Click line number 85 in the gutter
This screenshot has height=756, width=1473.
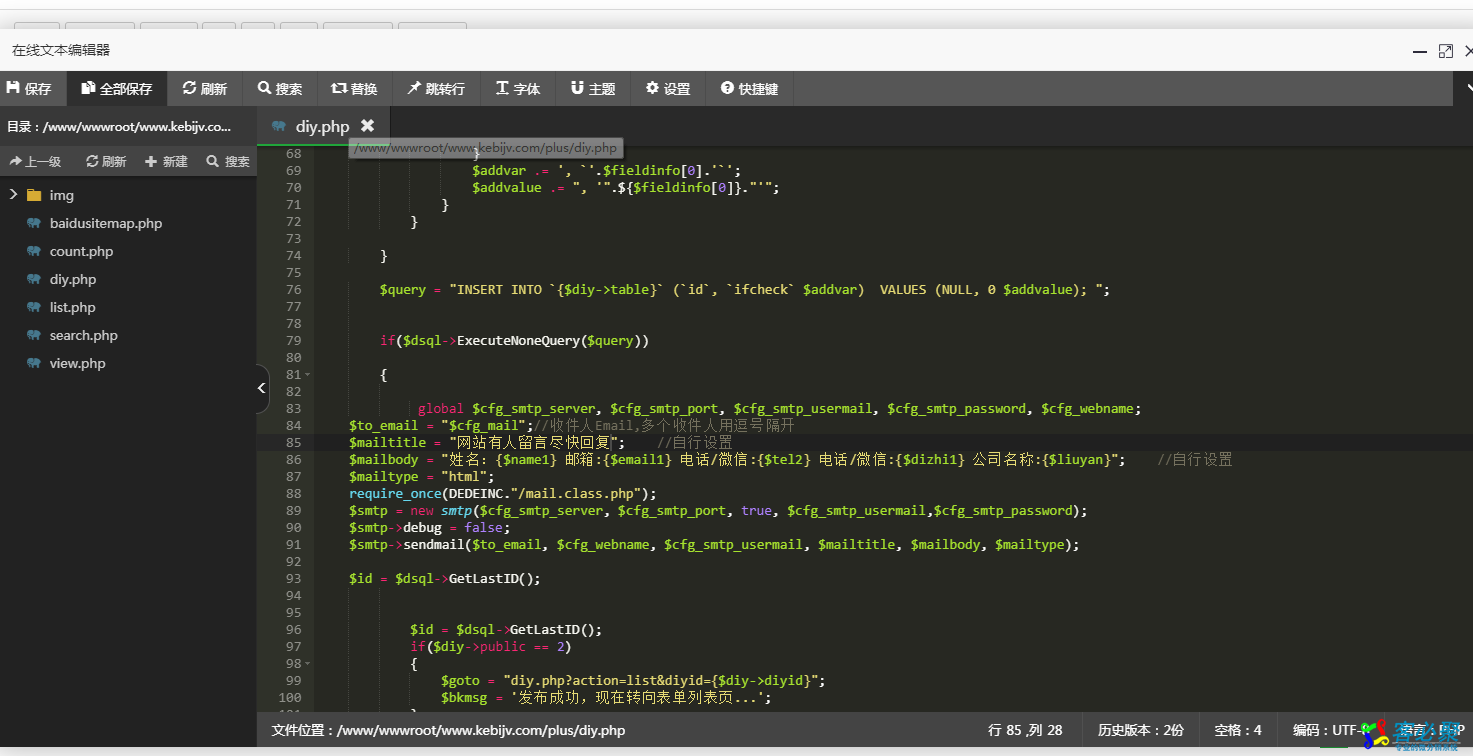(293, 442)
